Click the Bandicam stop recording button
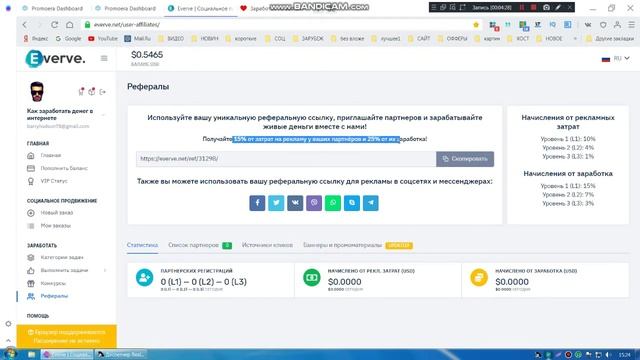The width and height of the screenshot is (640, 360). [533, 7]
